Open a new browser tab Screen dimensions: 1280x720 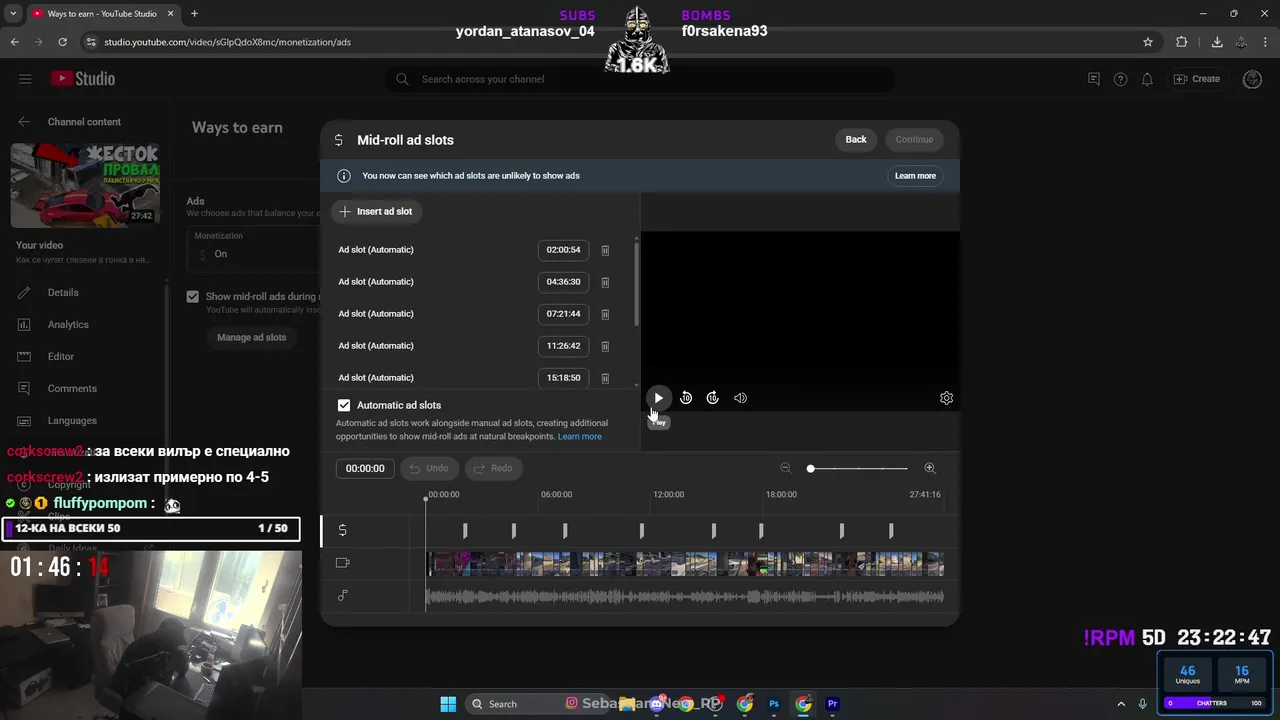pyautogui.click(x=194, y=13)
